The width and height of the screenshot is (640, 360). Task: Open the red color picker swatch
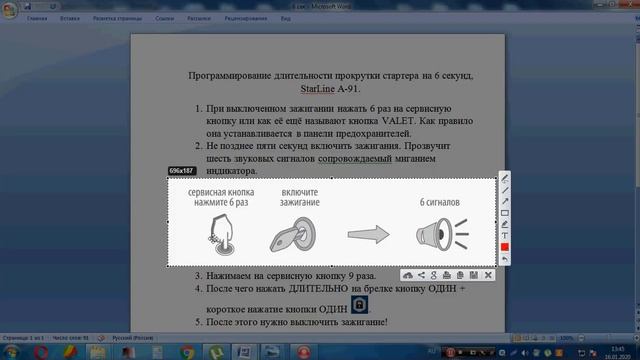coord(504,247)
